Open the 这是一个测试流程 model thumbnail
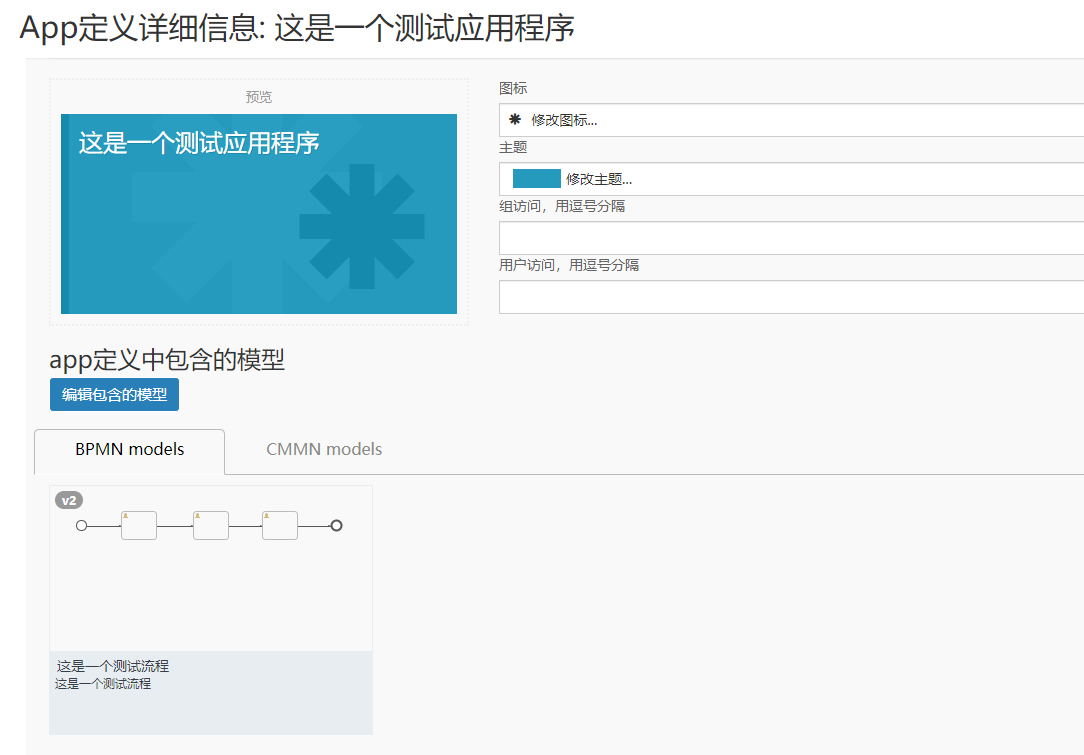This screenshot has width=1084, height=755. (x=211, y=568)
